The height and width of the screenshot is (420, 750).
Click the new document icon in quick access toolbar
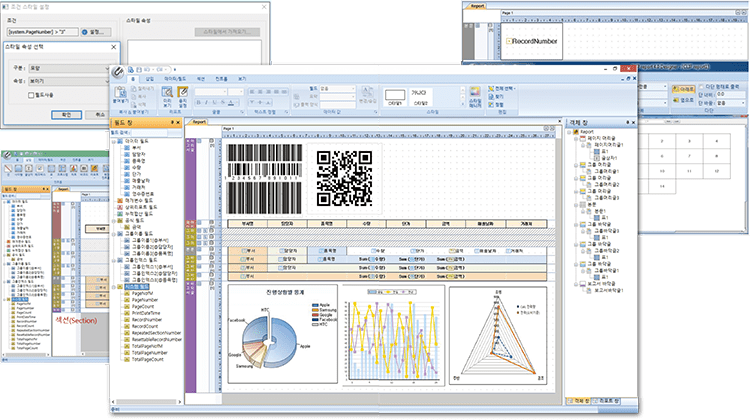pyautogui.click(x=131, y=70)
